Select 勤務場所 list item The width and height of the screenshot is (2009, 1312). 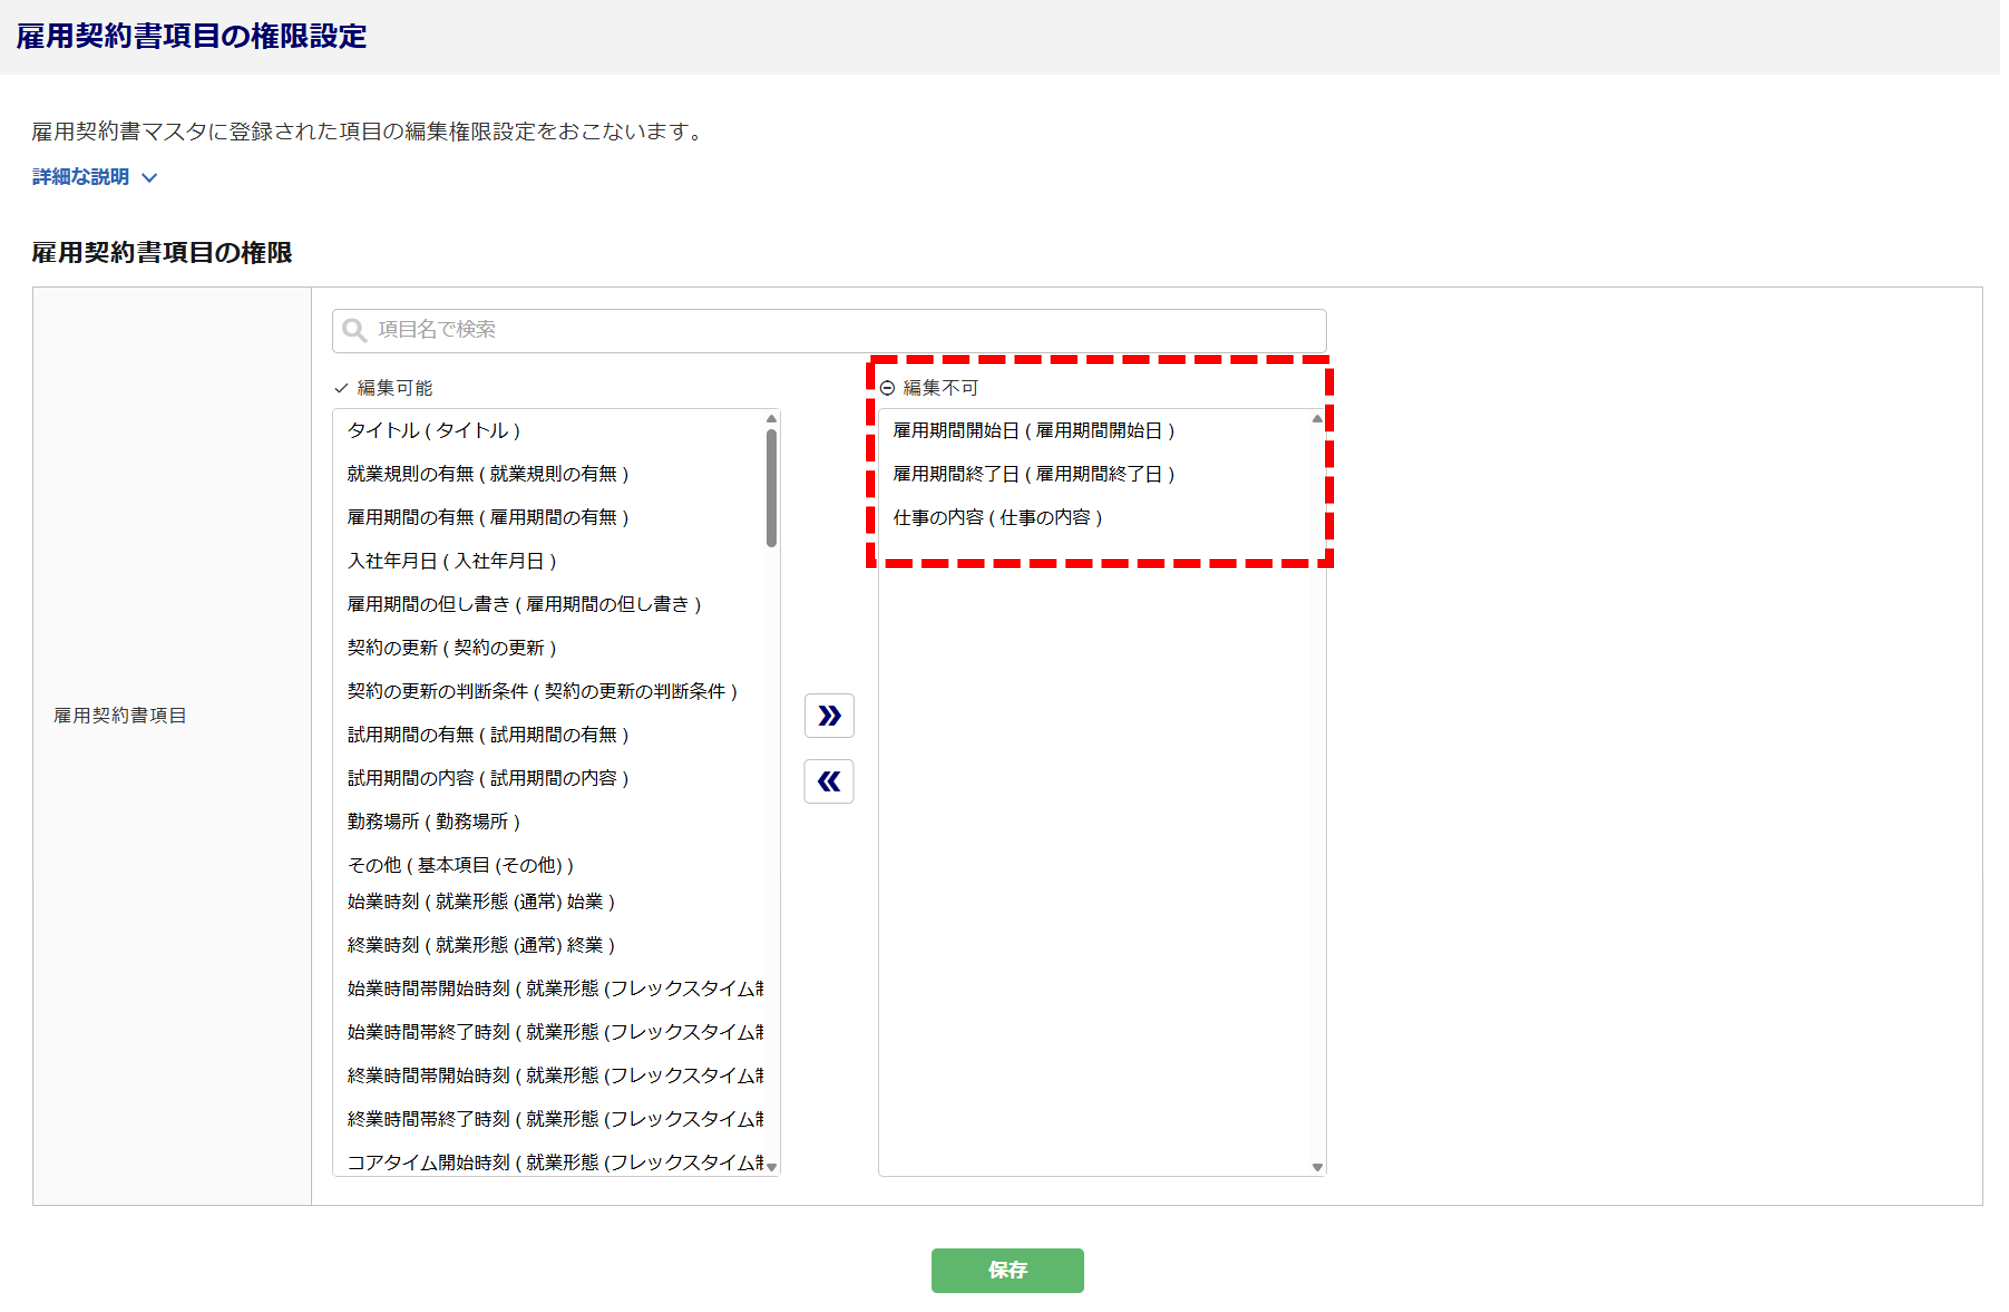tap(433, 821)
